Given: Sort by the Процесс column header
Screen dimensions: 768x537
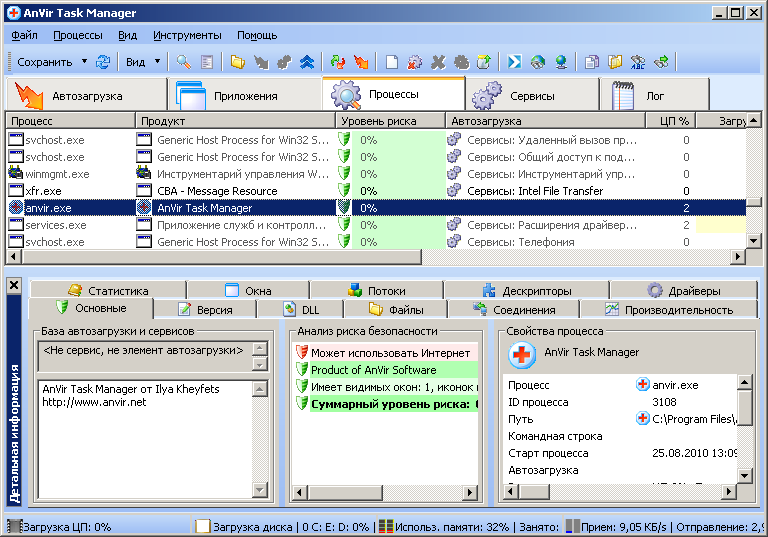Looking at the screenshot, I should (x=70, y=121).
